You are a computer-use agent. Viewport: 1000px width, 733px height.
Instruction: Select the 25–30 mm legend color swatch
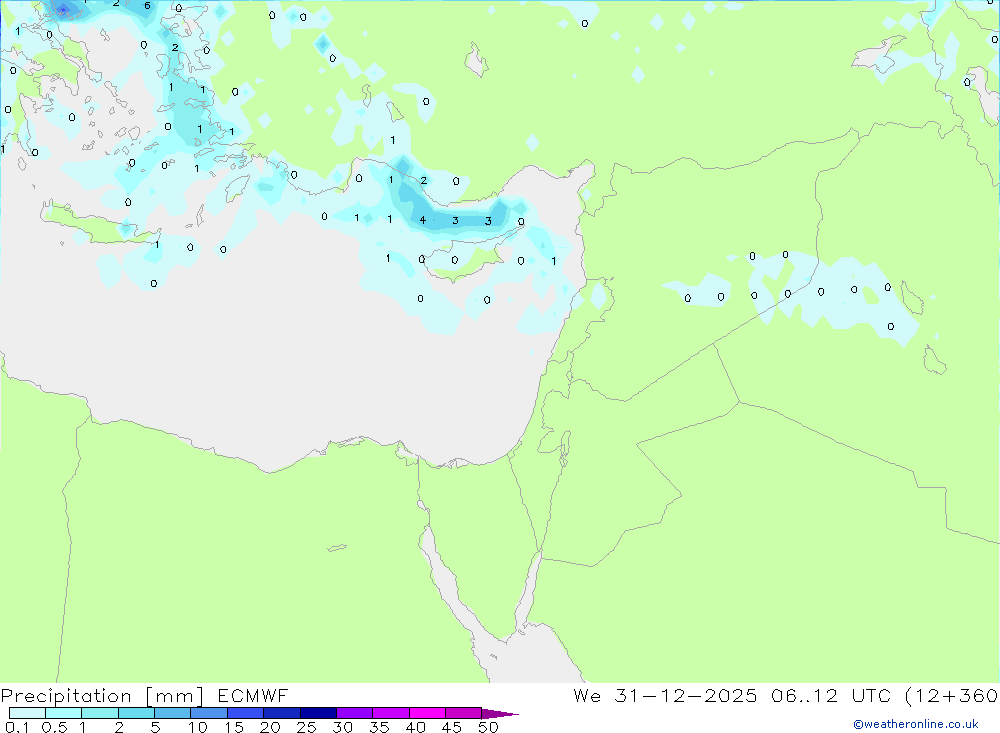[318, 713]
